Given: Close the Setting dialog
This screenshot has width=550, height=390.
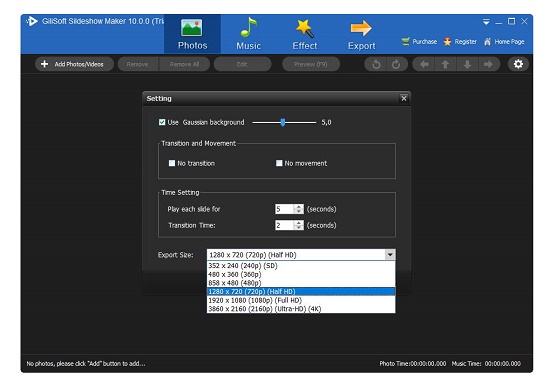Looking at the screenshot, I should [x=404, y=99].
